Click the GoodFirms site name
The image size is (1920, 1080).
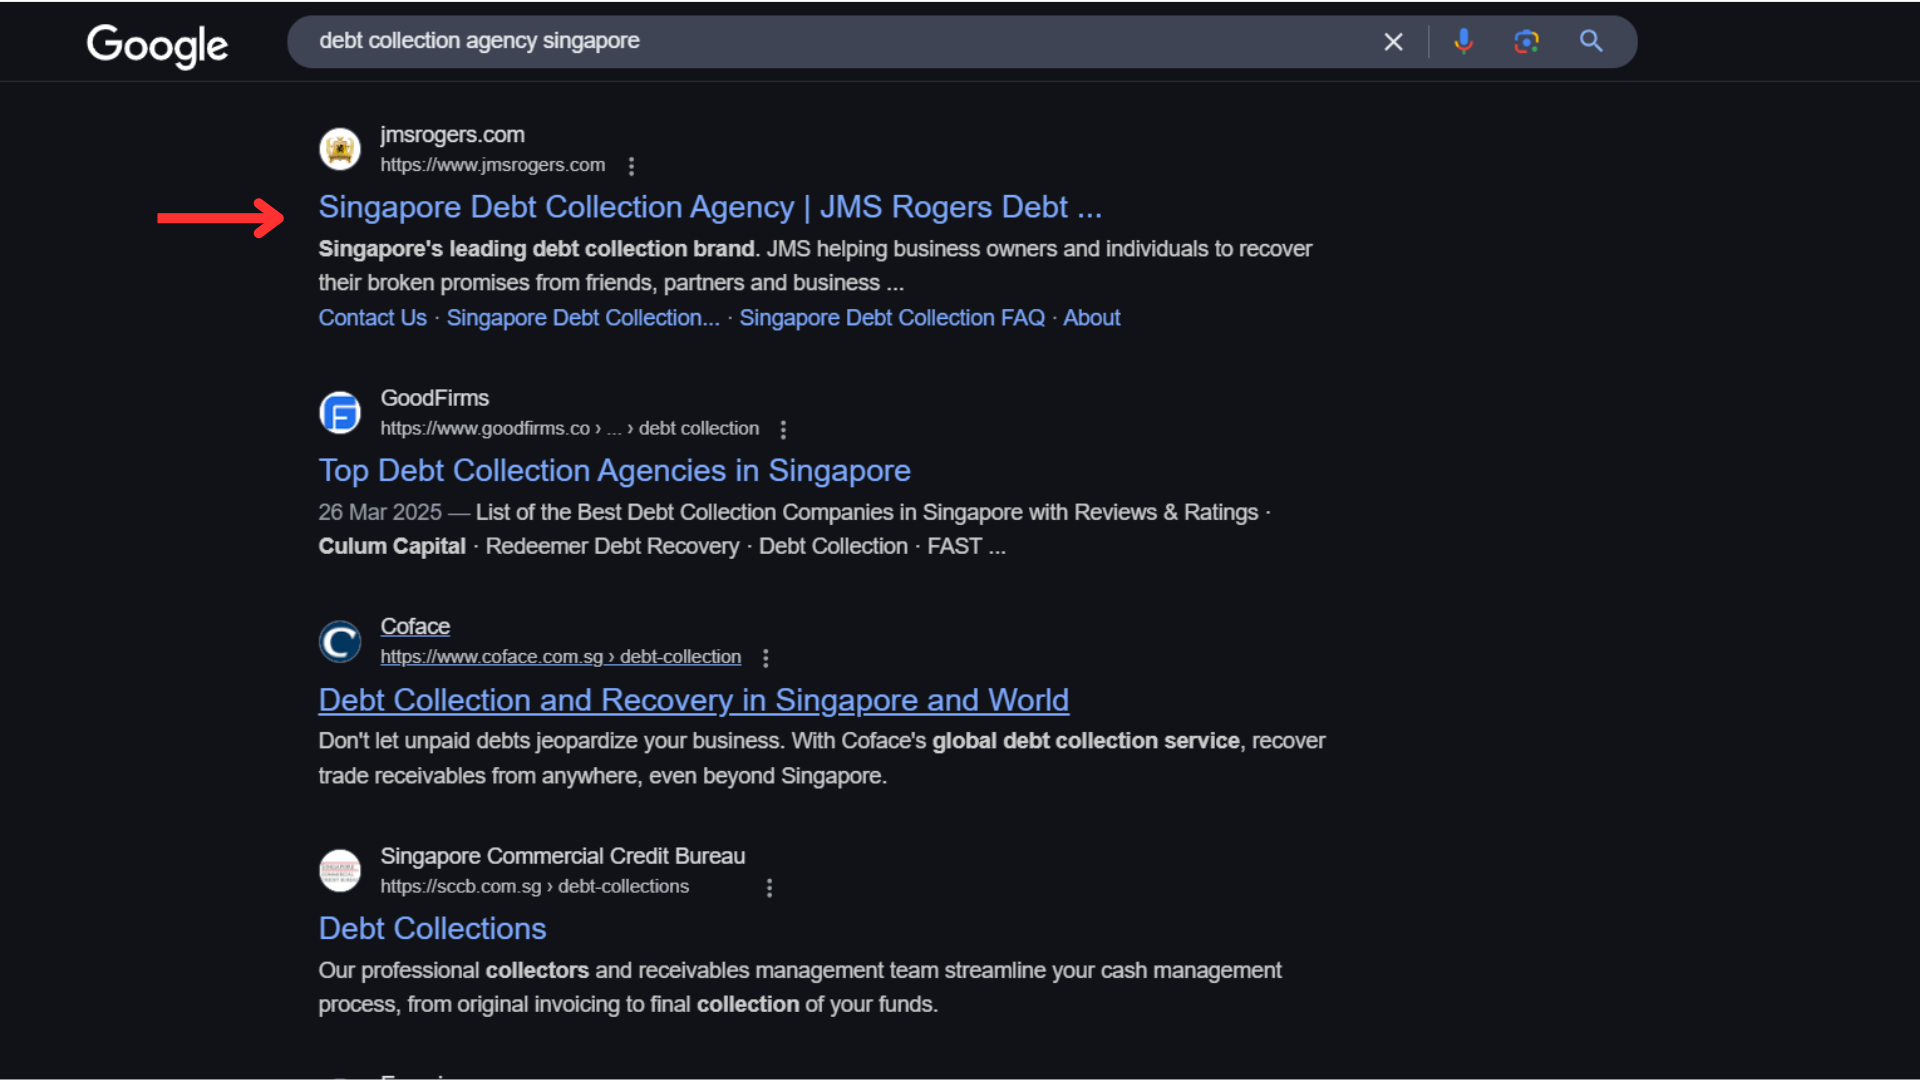(434, 398)
